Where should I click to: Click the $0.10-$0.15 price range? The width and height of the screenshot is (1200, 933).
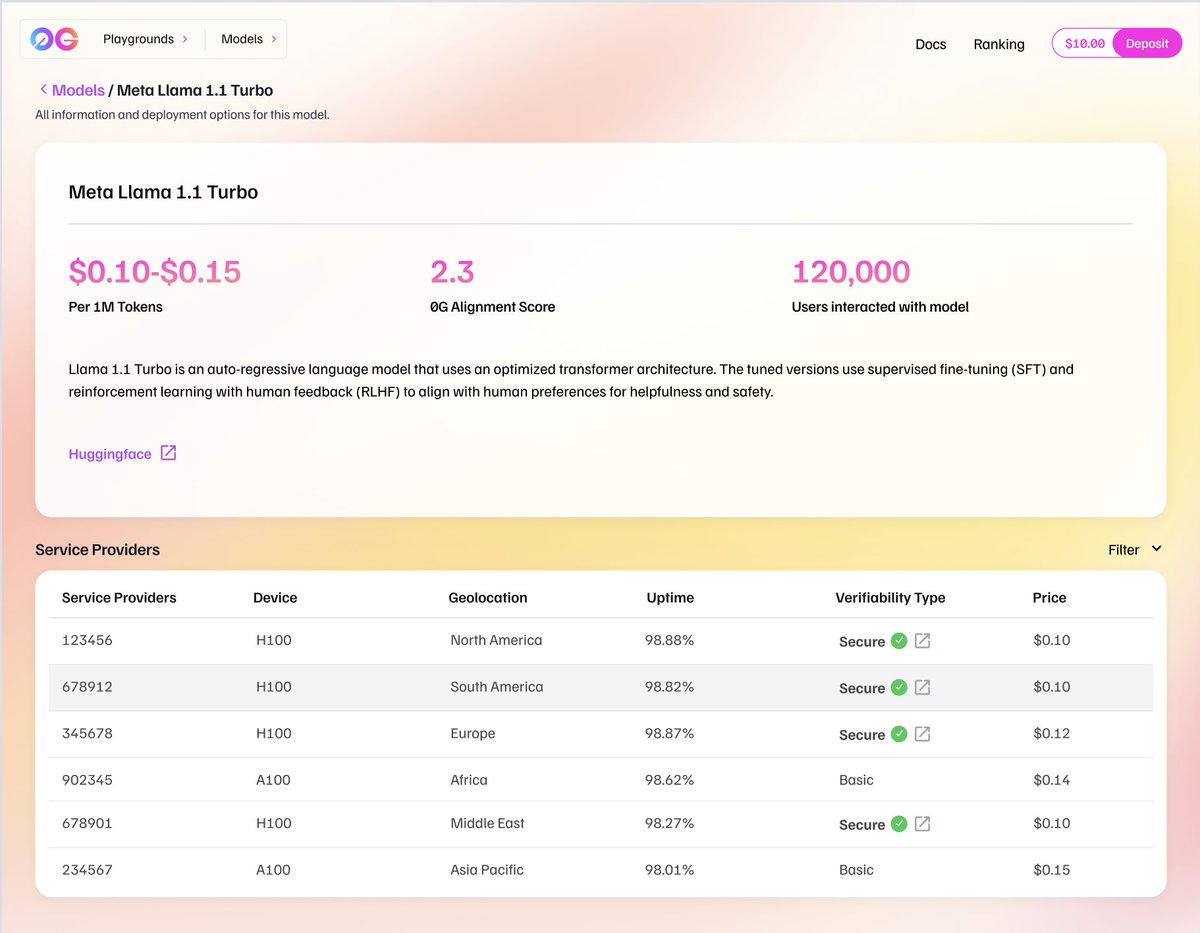click(x=155, y=271)
